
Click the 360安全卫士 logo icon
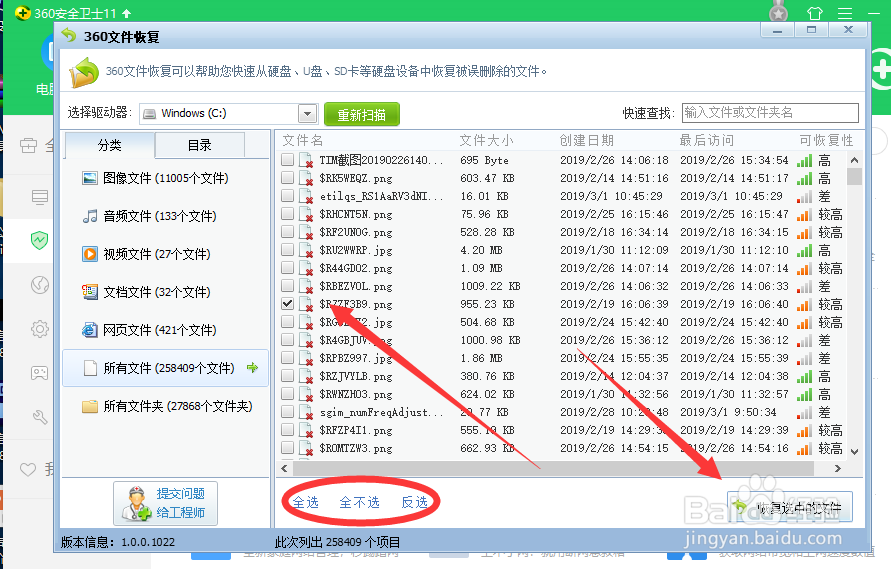pyautogui.click(x=22, y=13)
